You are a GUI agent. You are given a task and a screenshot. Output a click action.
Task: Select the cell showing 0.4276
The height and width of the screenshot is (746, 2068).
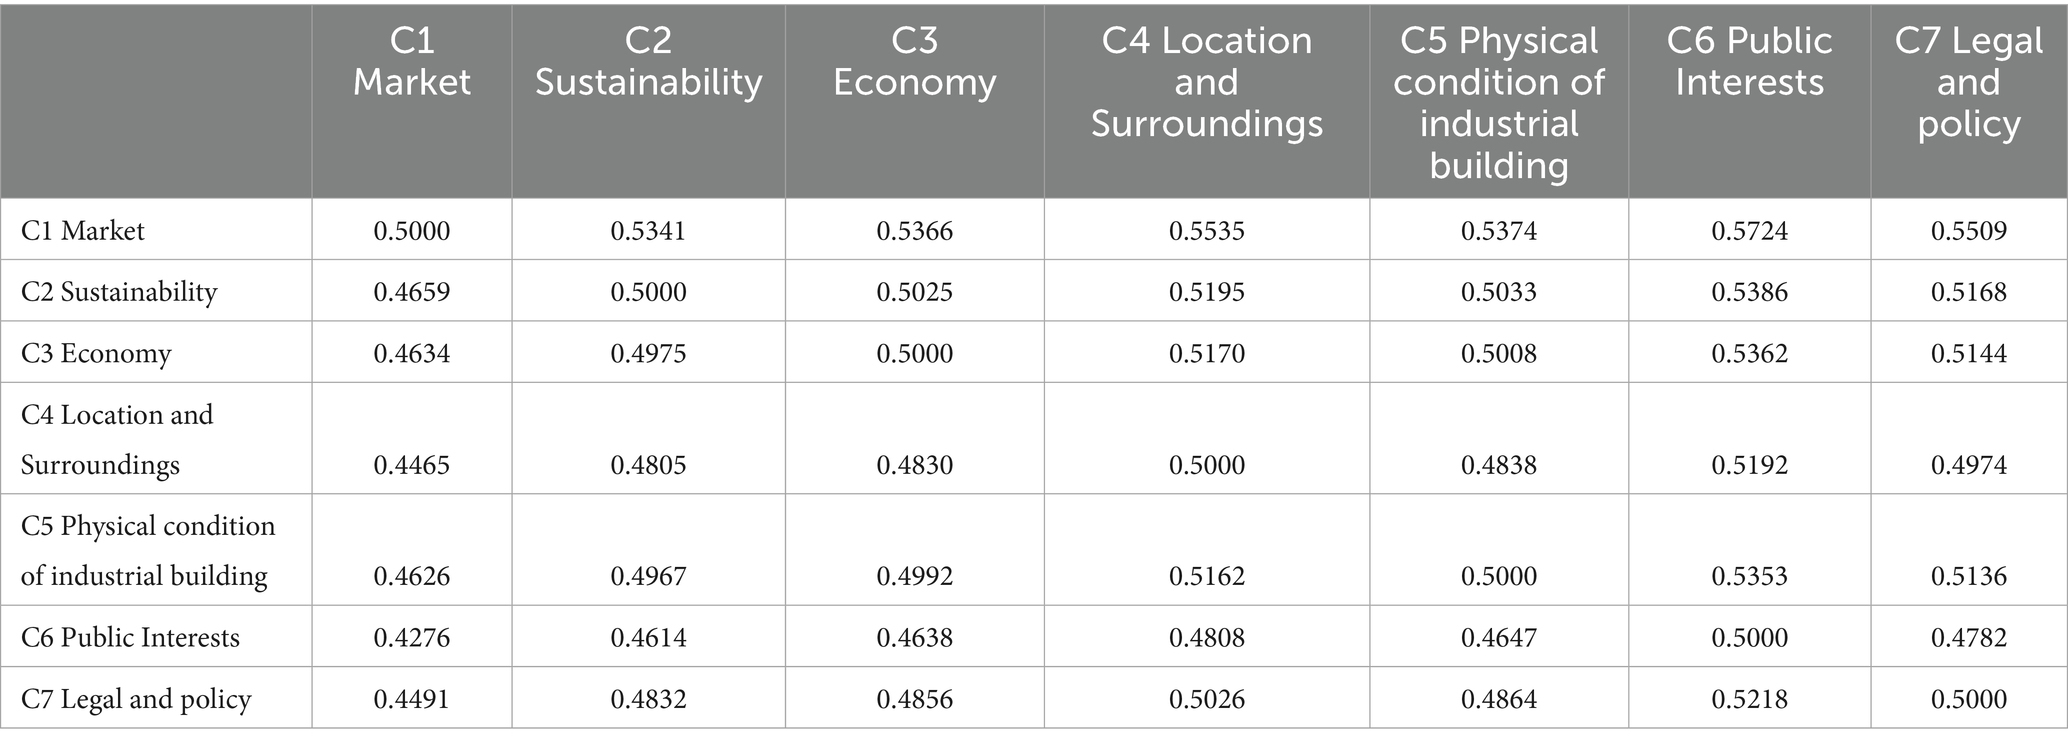411,638
